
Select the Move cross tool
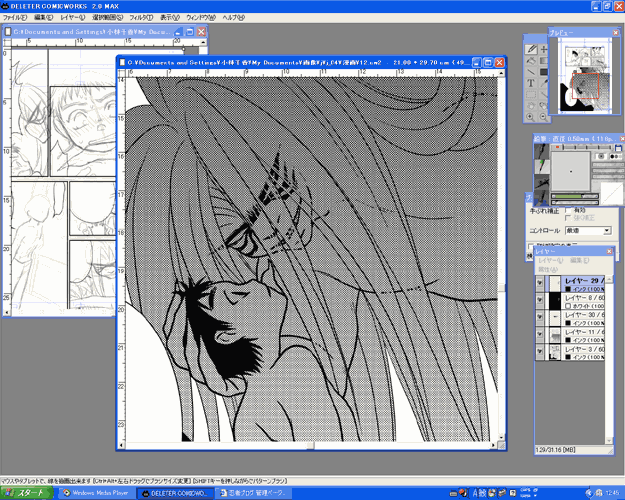(x=543, y=49)
